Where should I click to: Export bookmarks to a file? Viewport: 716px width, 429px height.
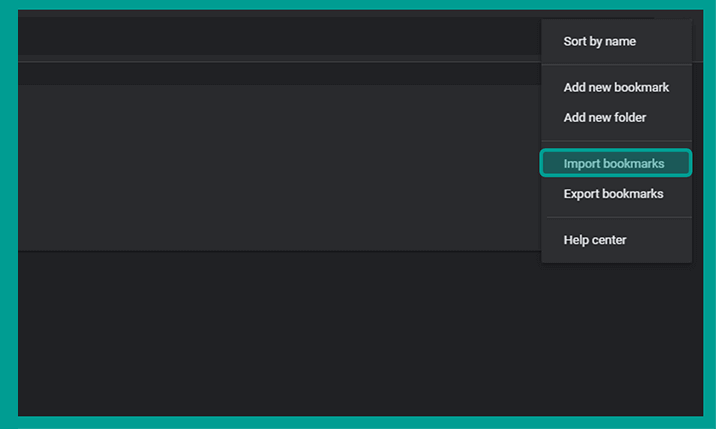616,194
